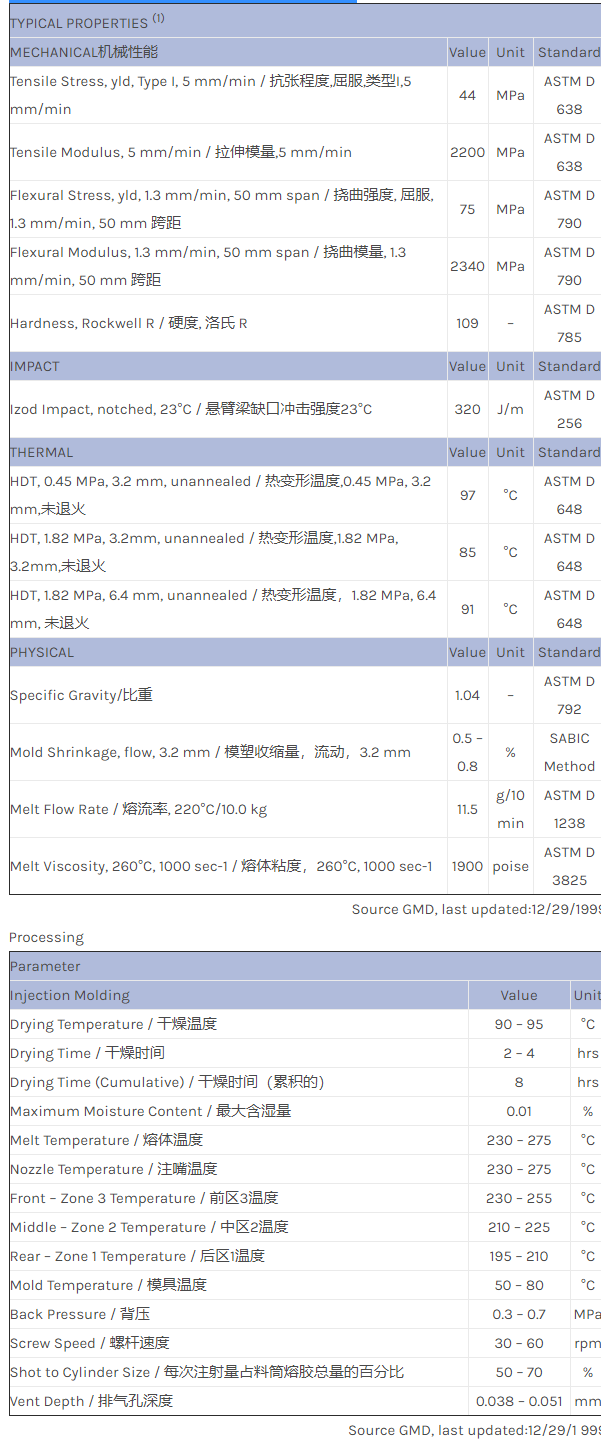Select the Specific Gravity value 1.04
601x1447 pixels.
coord(467,695)
